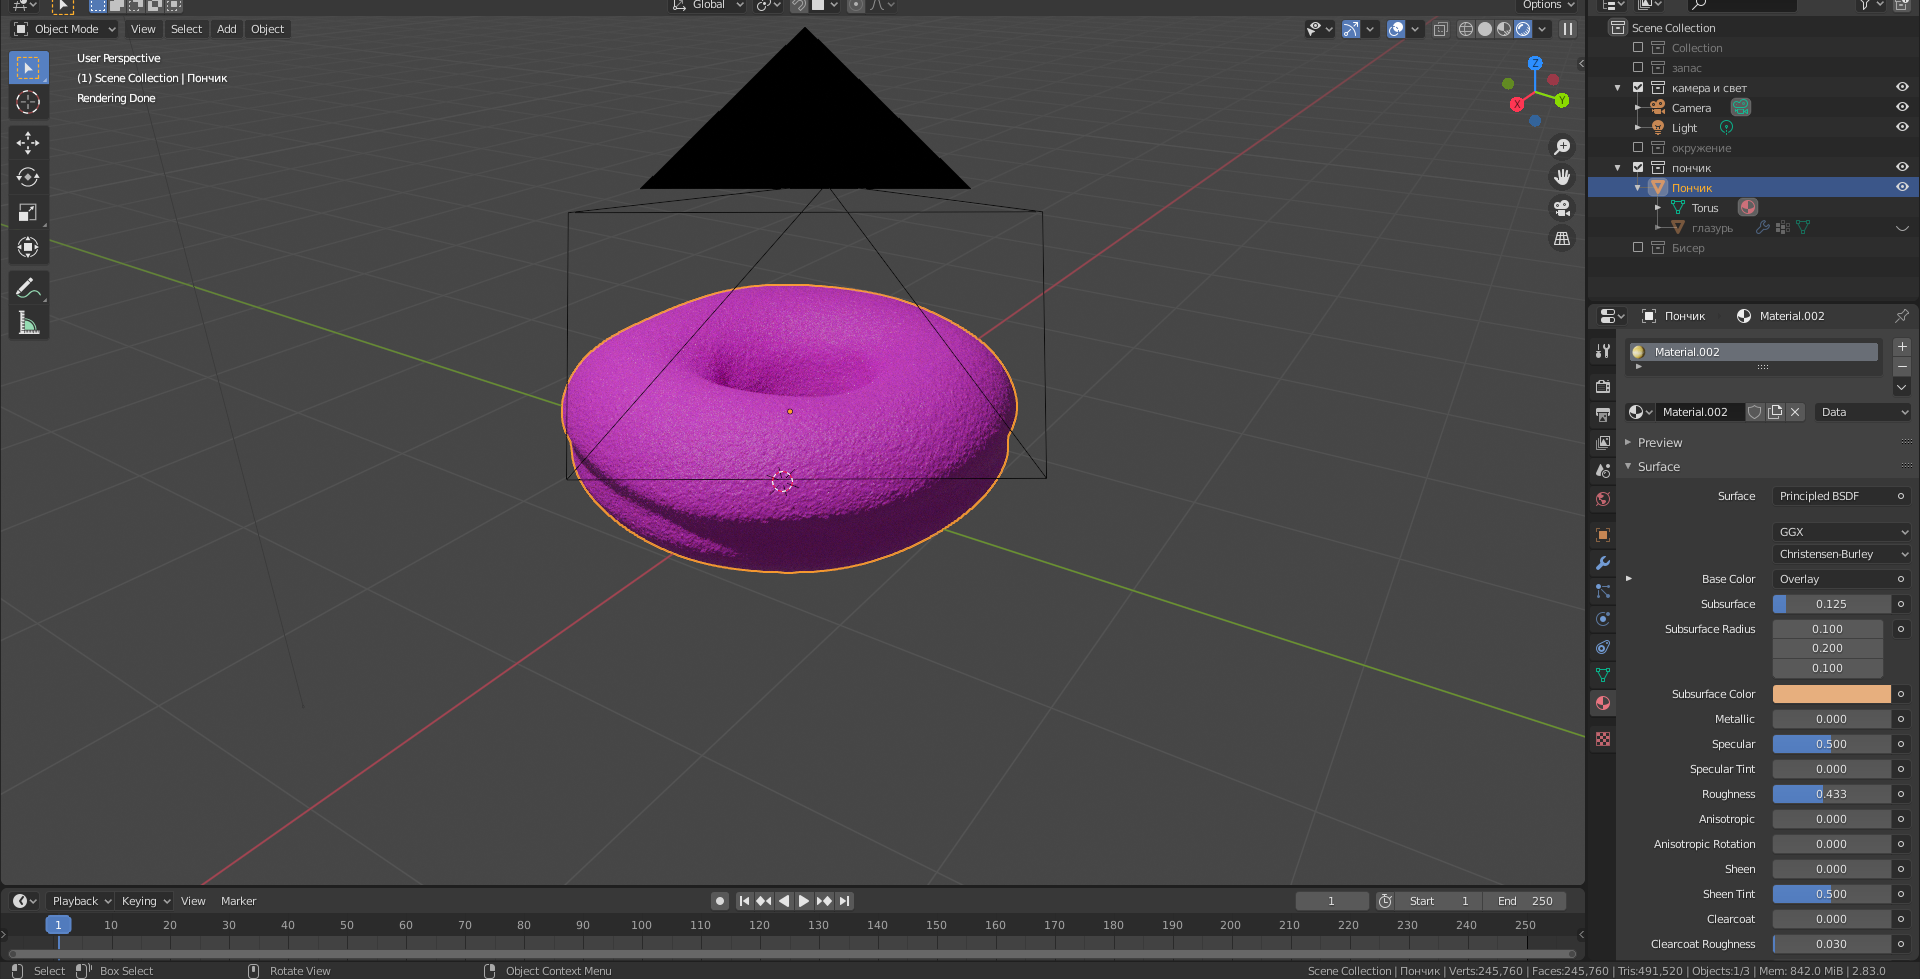This screenshot has width=1920, height=979.
Task: Switch to Solid viewport shading
Action: click(1485, 29)
